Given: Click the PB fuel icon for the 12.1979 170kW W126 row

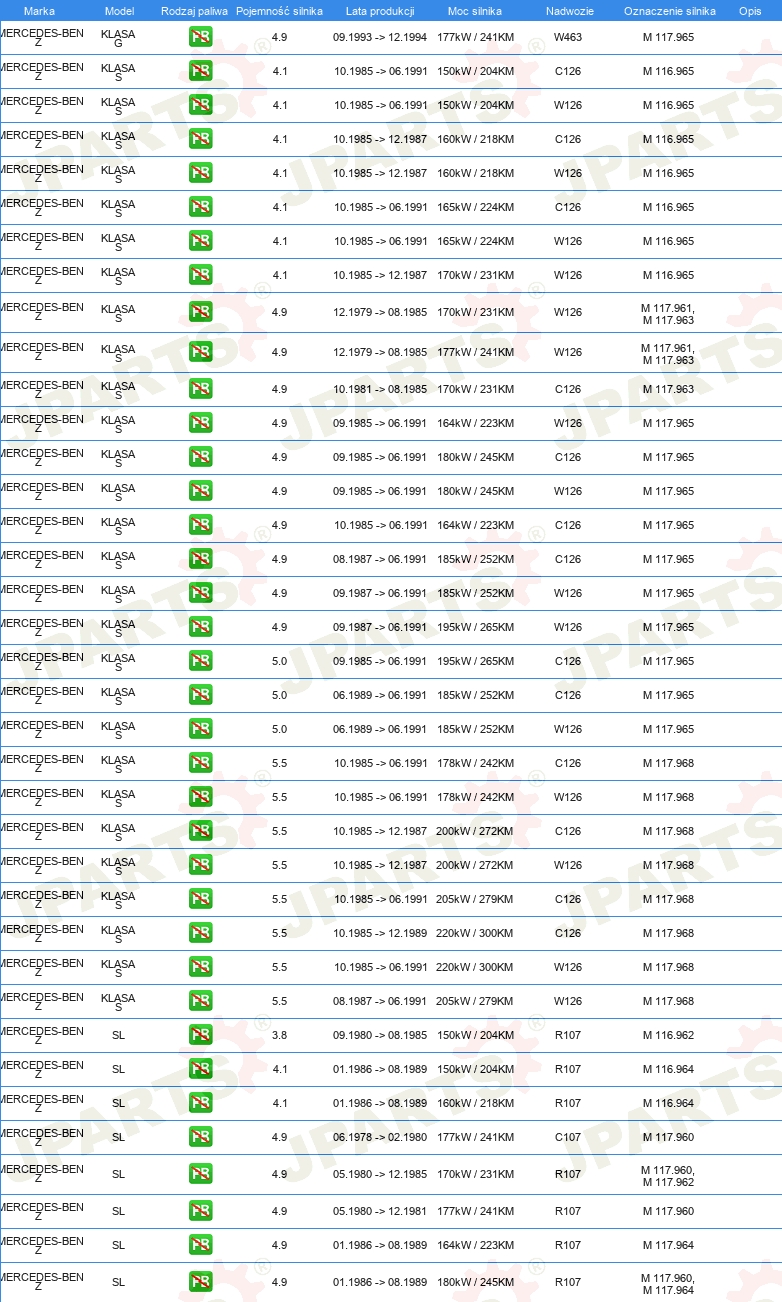Looking at the screenshot, I should pos(200,313).
